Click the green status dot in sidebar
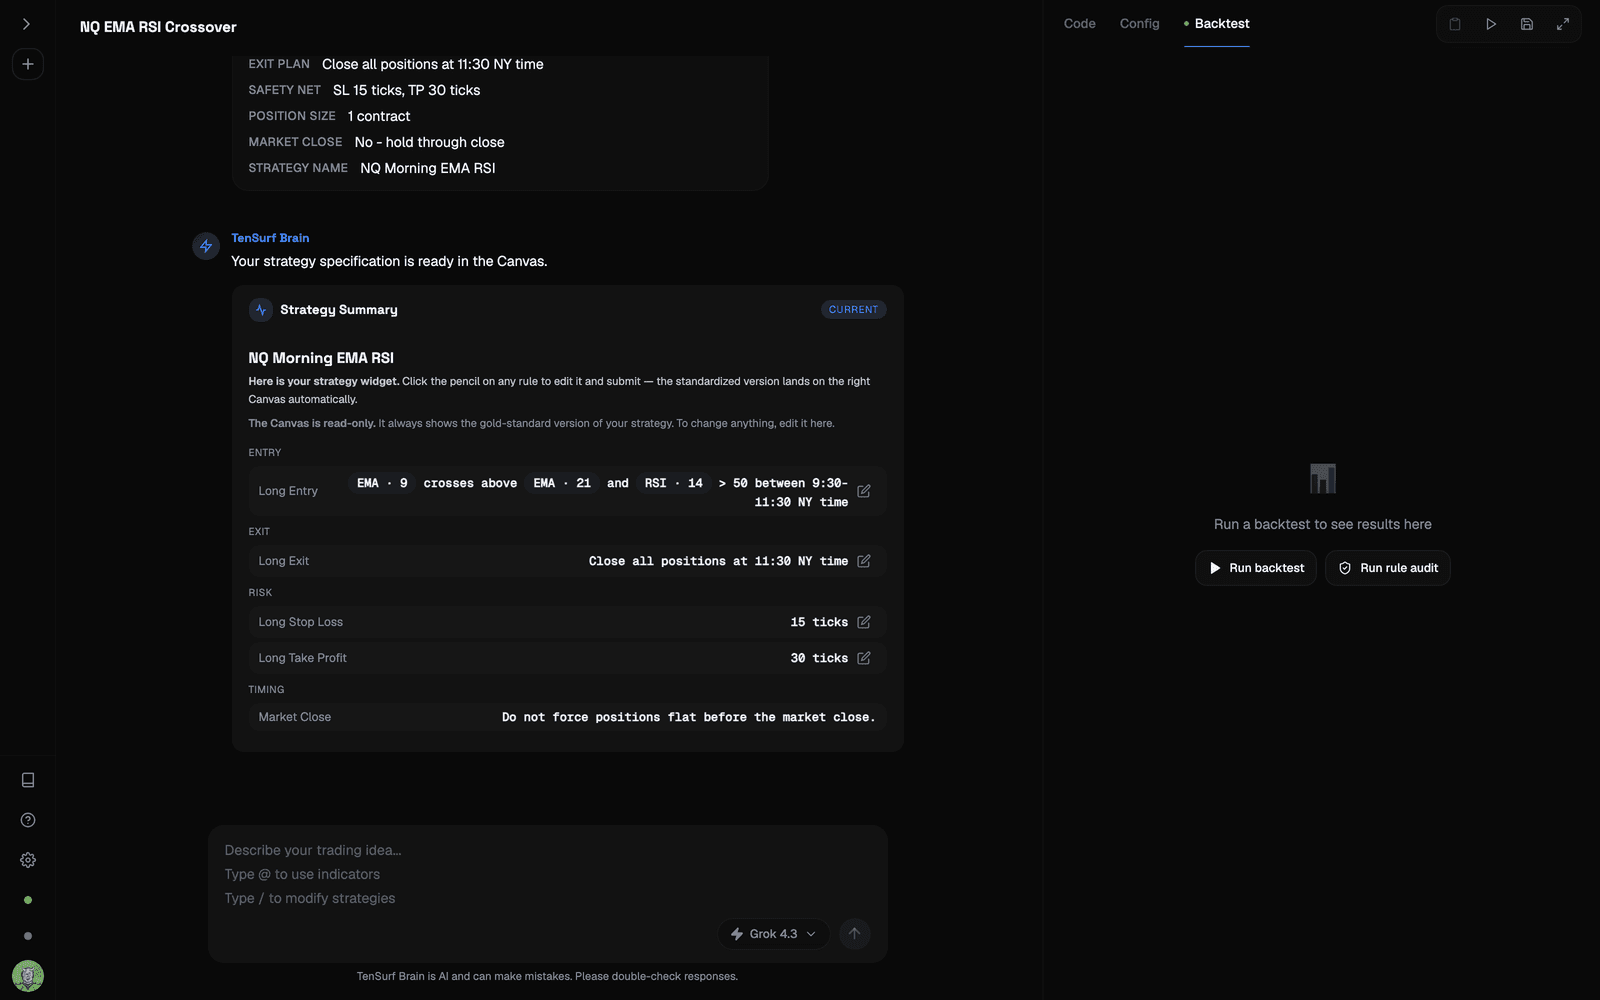This screenshot has width=1600, height=1000. 28,900
